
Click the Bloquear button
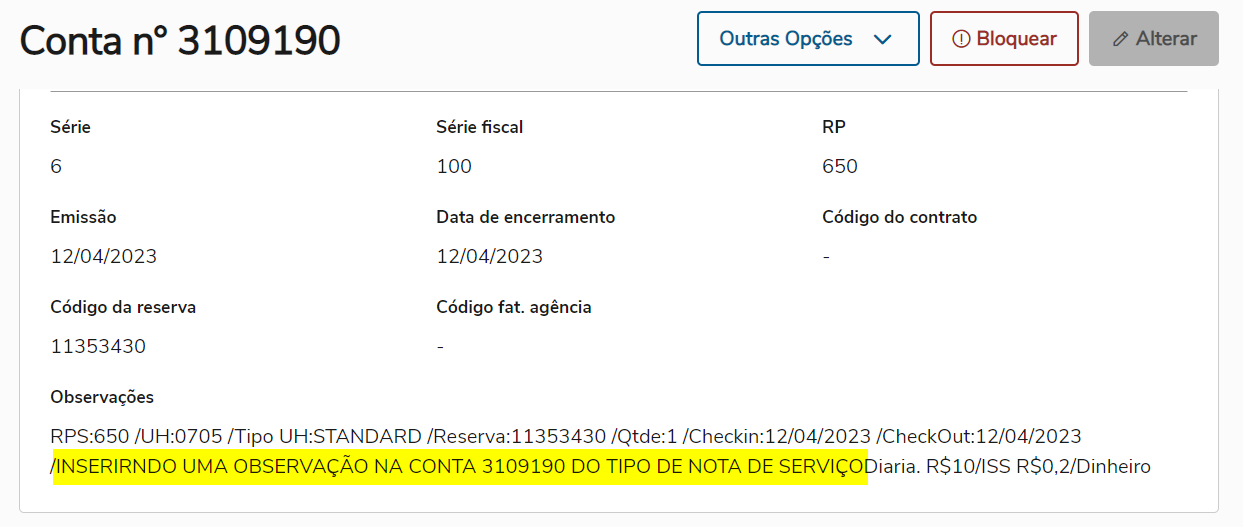click(x=1004, y=39)
